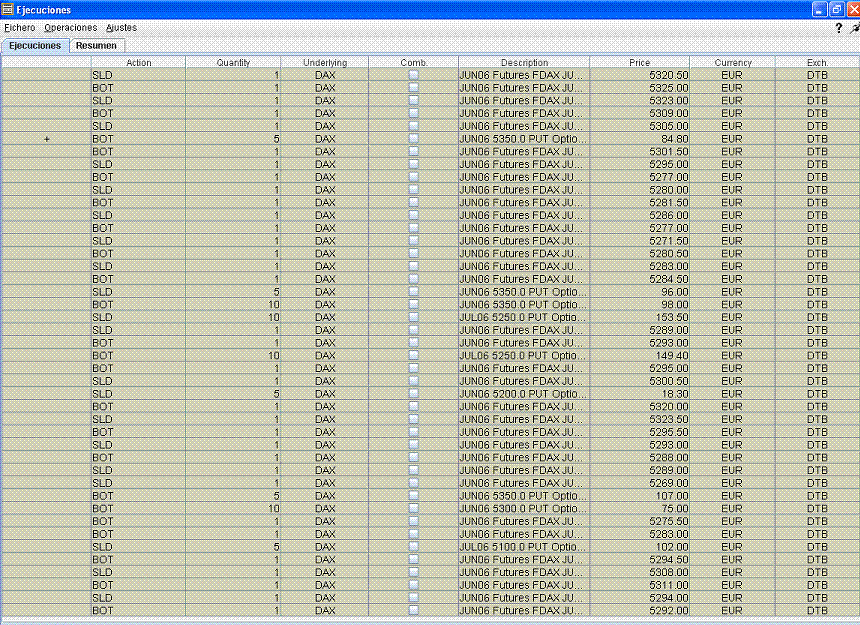The image size is (860, 625).
Task: Minimize the Ejecuciones window
Action: [x=819, y=9]
